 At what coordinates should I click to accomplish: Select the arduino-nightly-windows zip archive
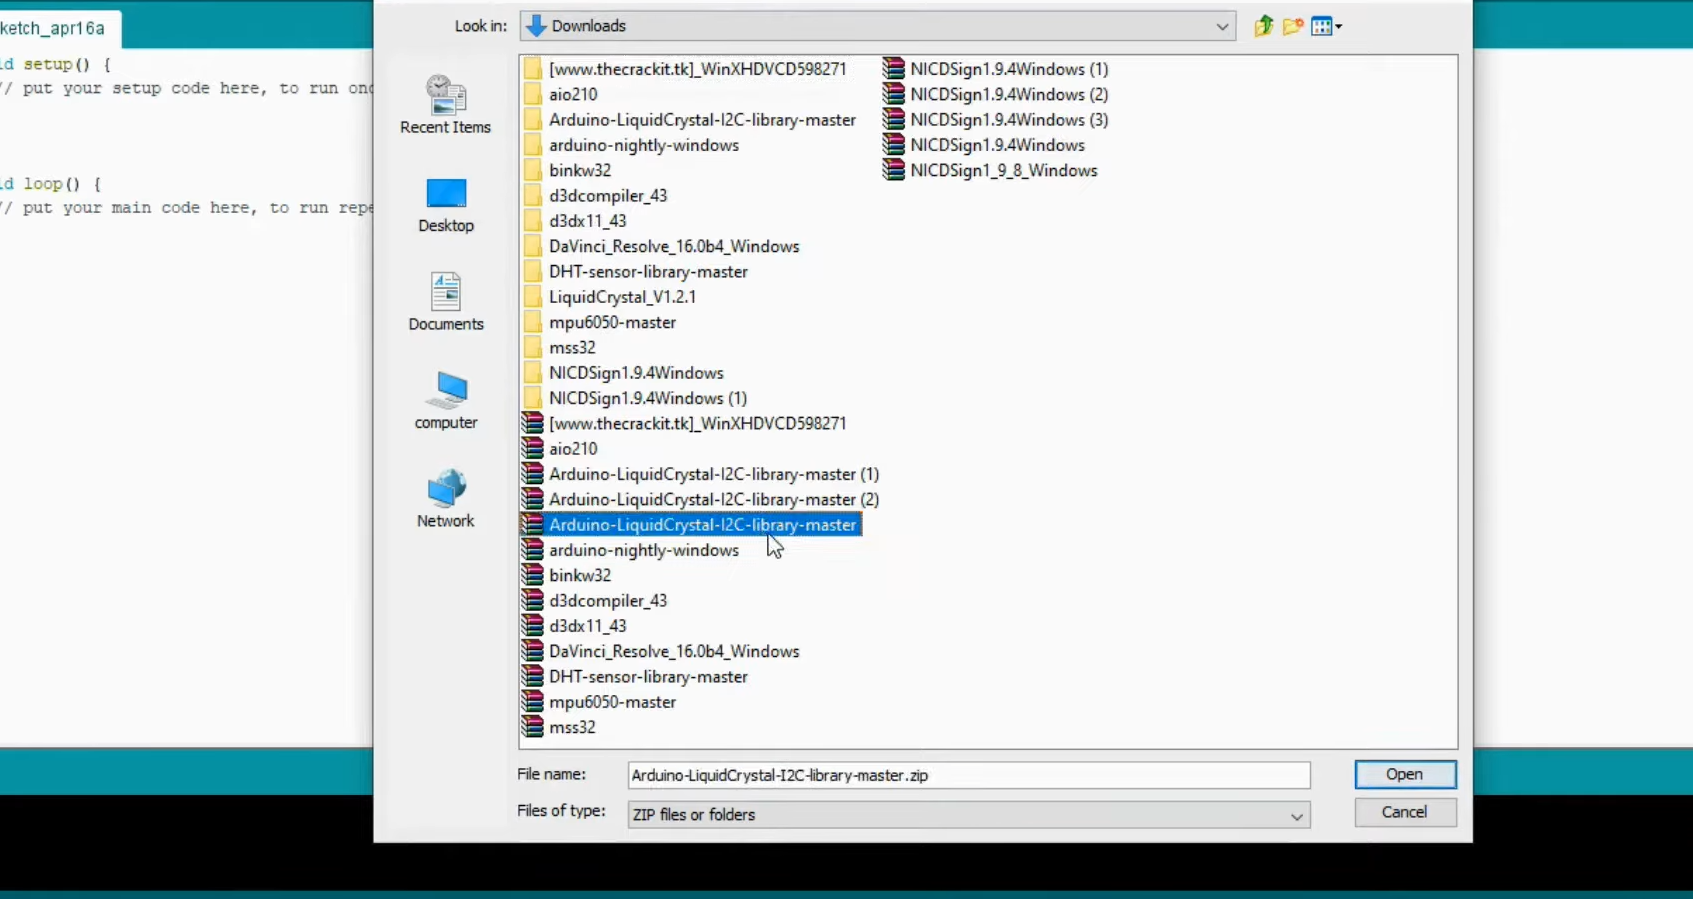pos(643,551)
